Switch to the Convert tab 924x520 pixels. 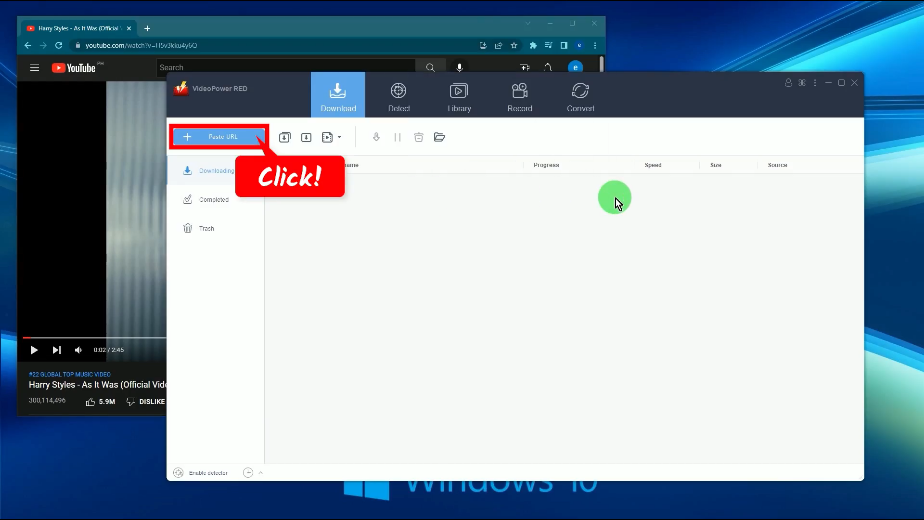coord(580,97)
